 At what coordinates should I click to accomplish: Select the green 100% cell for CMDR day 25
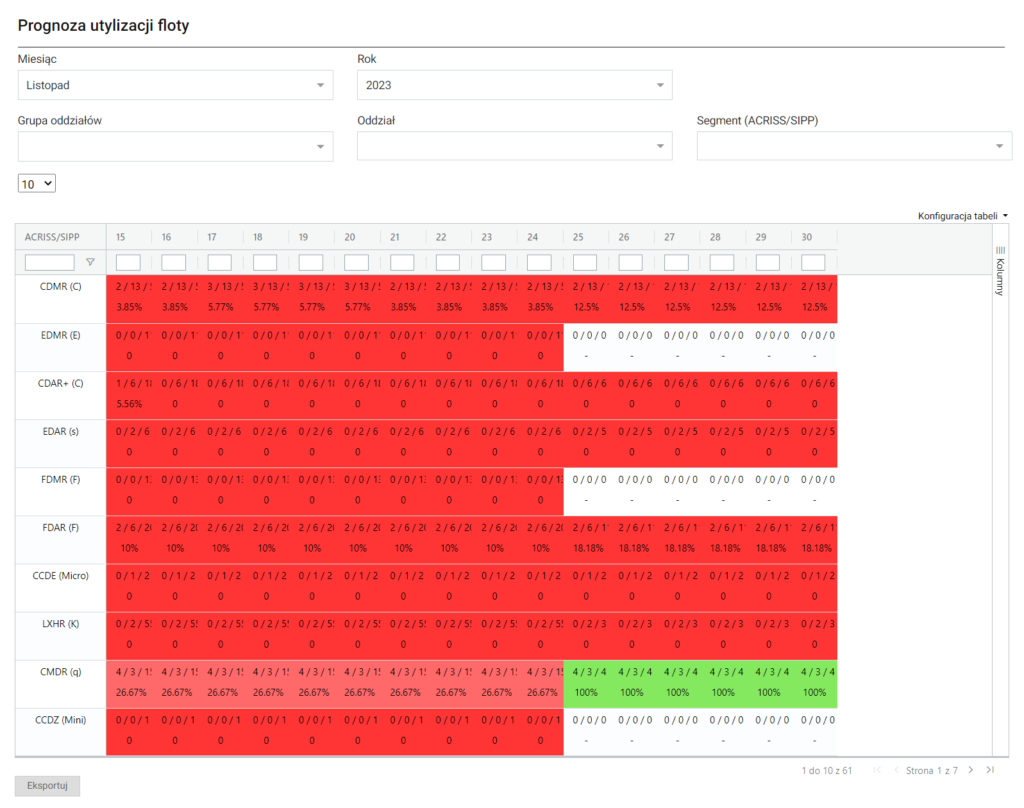tap(586, 684)
